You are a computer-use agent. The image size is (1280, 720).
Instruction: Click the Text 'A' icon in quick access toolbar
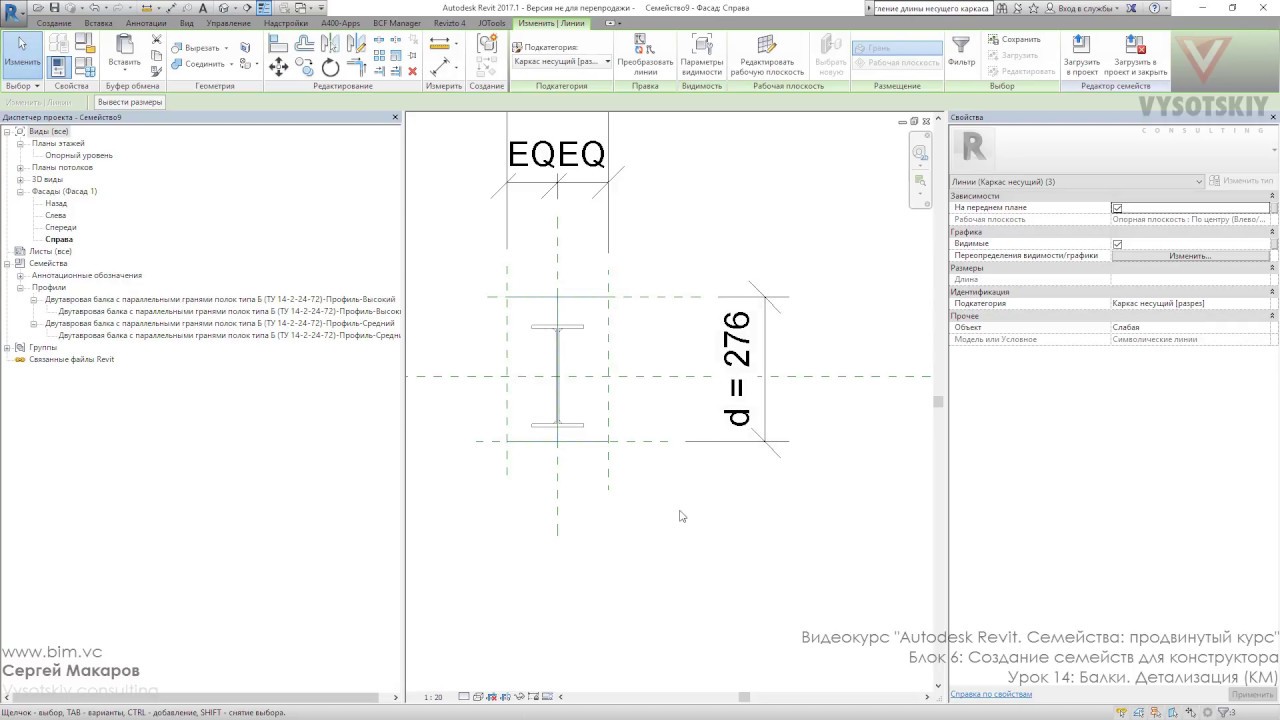(203, 8)
